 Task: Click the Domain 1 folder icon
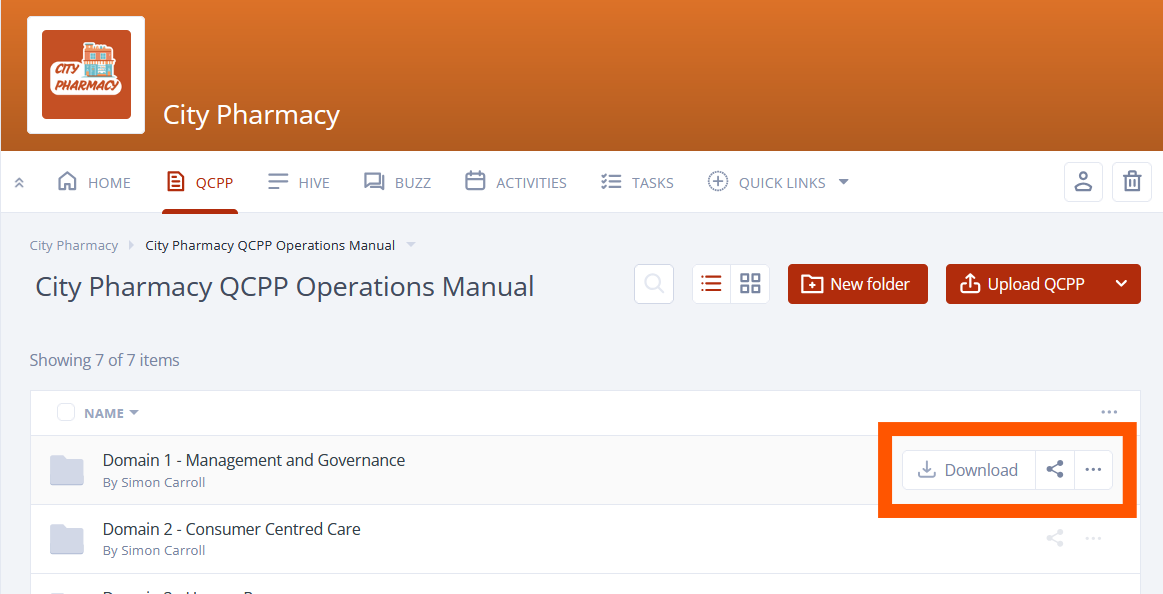click(67, 470)
